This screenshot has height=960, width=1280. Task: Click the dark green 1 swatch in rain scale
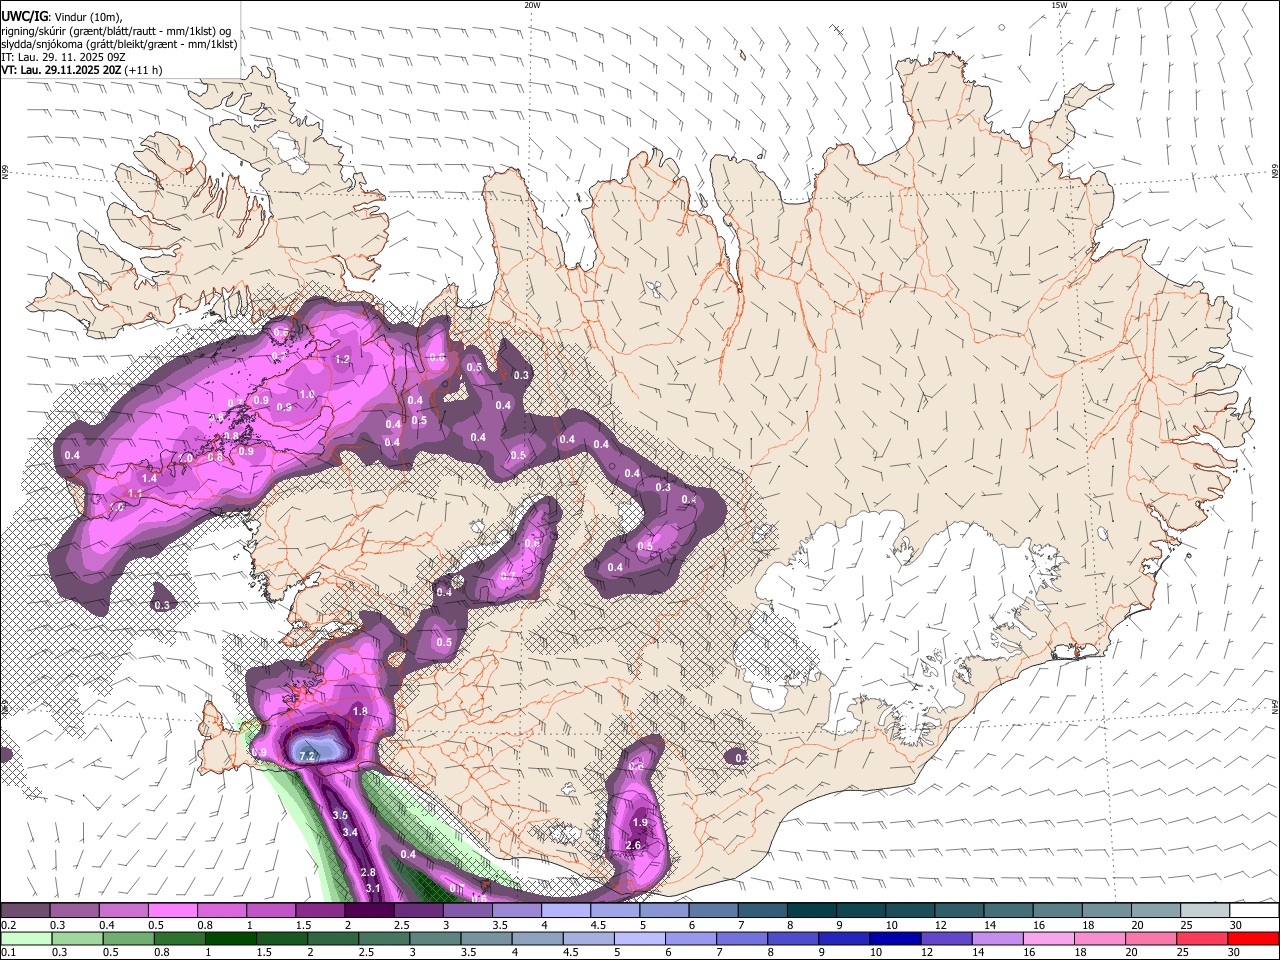[229, 939]
